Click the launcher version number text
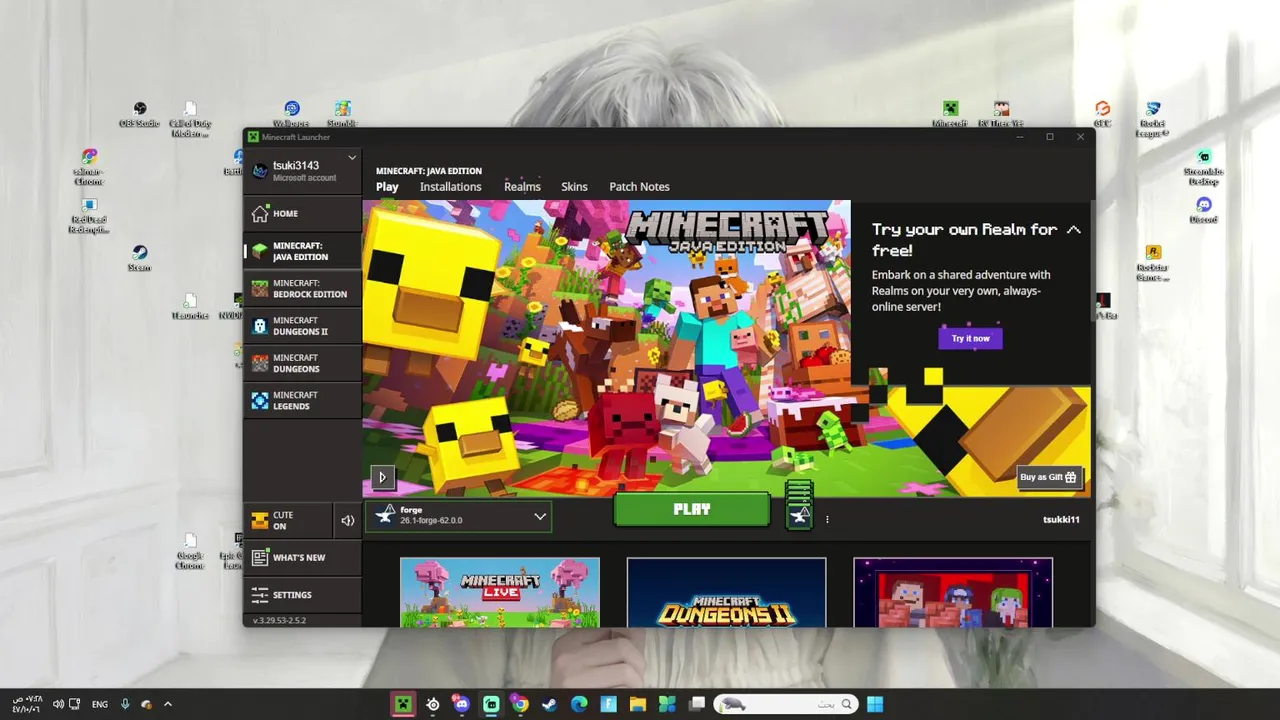 279,621
